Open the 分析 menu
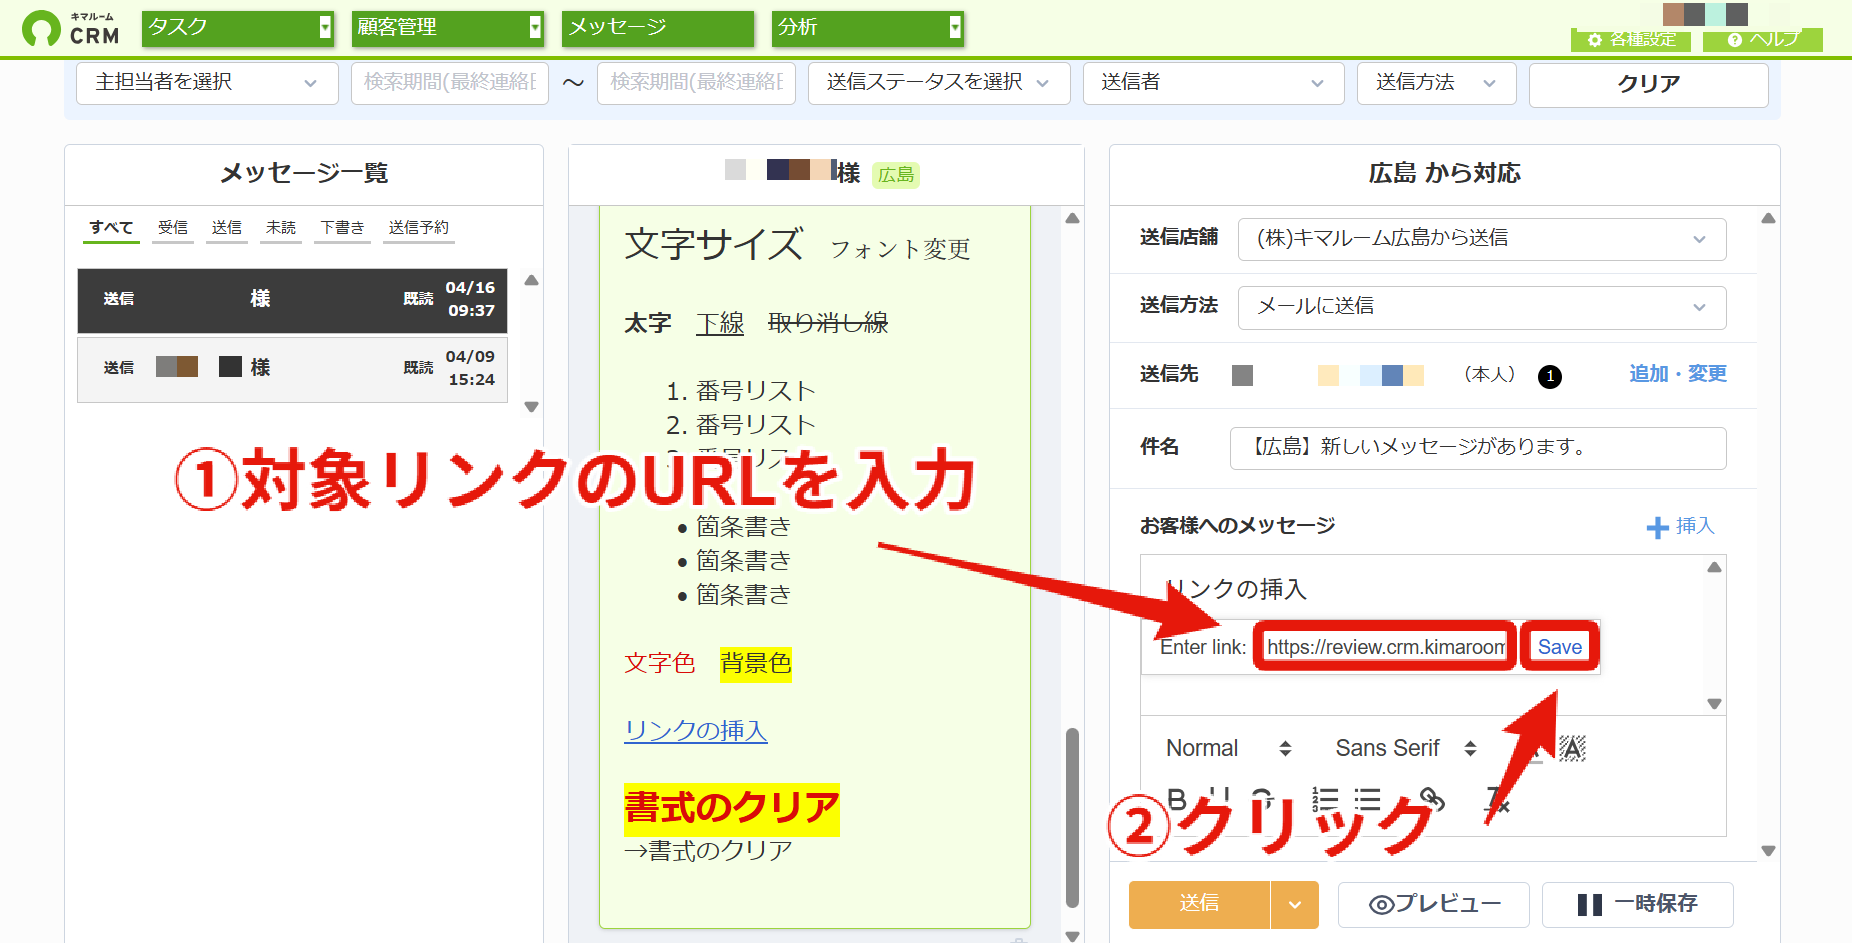 [868, 28]
